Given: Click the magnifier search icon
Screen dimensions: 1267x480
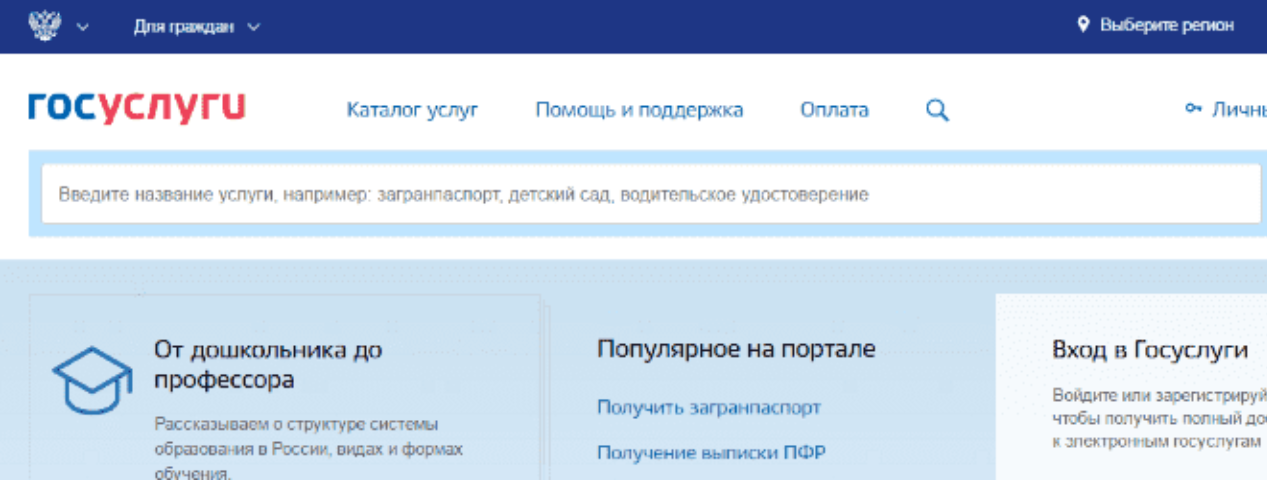Looking at the screenshot, I should pos(937,110).
